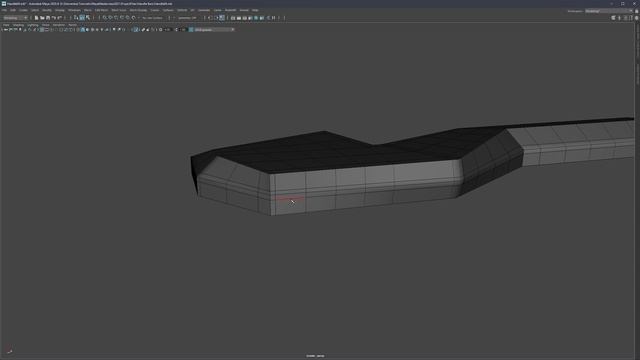Click the view axis gizmo in viewport corner

tap(9, 350)
